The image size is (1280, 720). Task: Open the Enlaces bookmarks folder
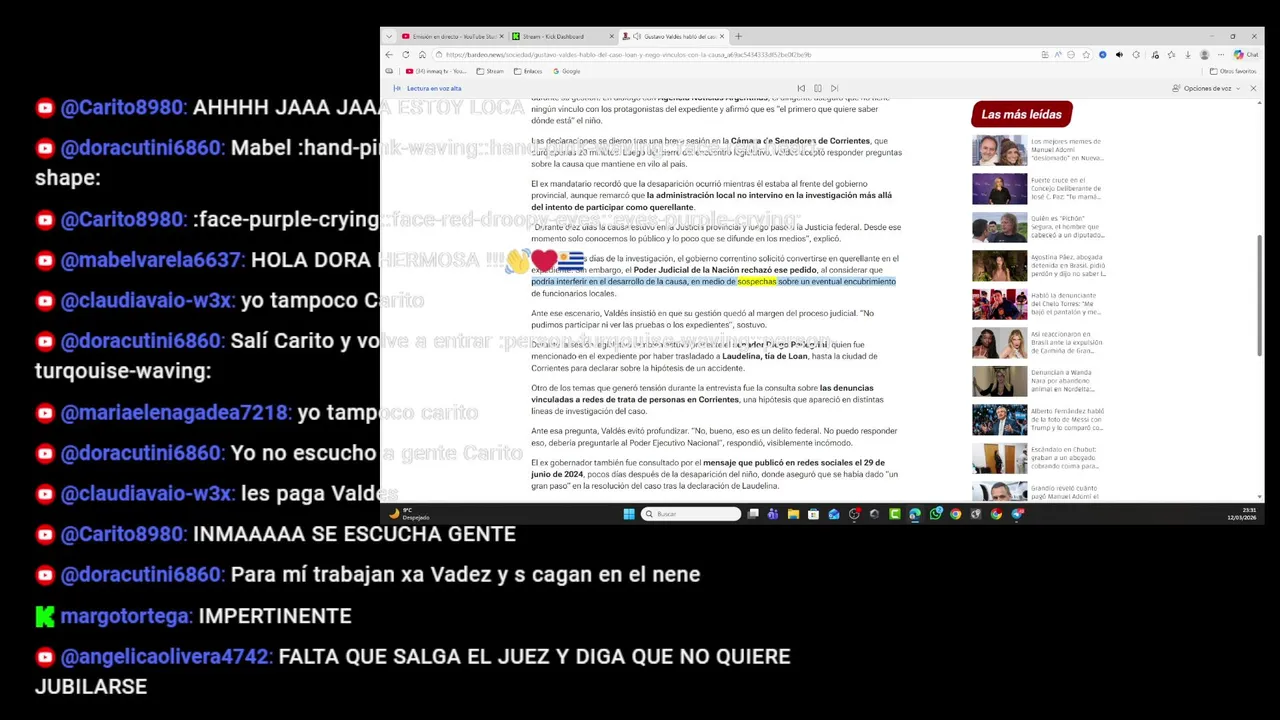528,71
